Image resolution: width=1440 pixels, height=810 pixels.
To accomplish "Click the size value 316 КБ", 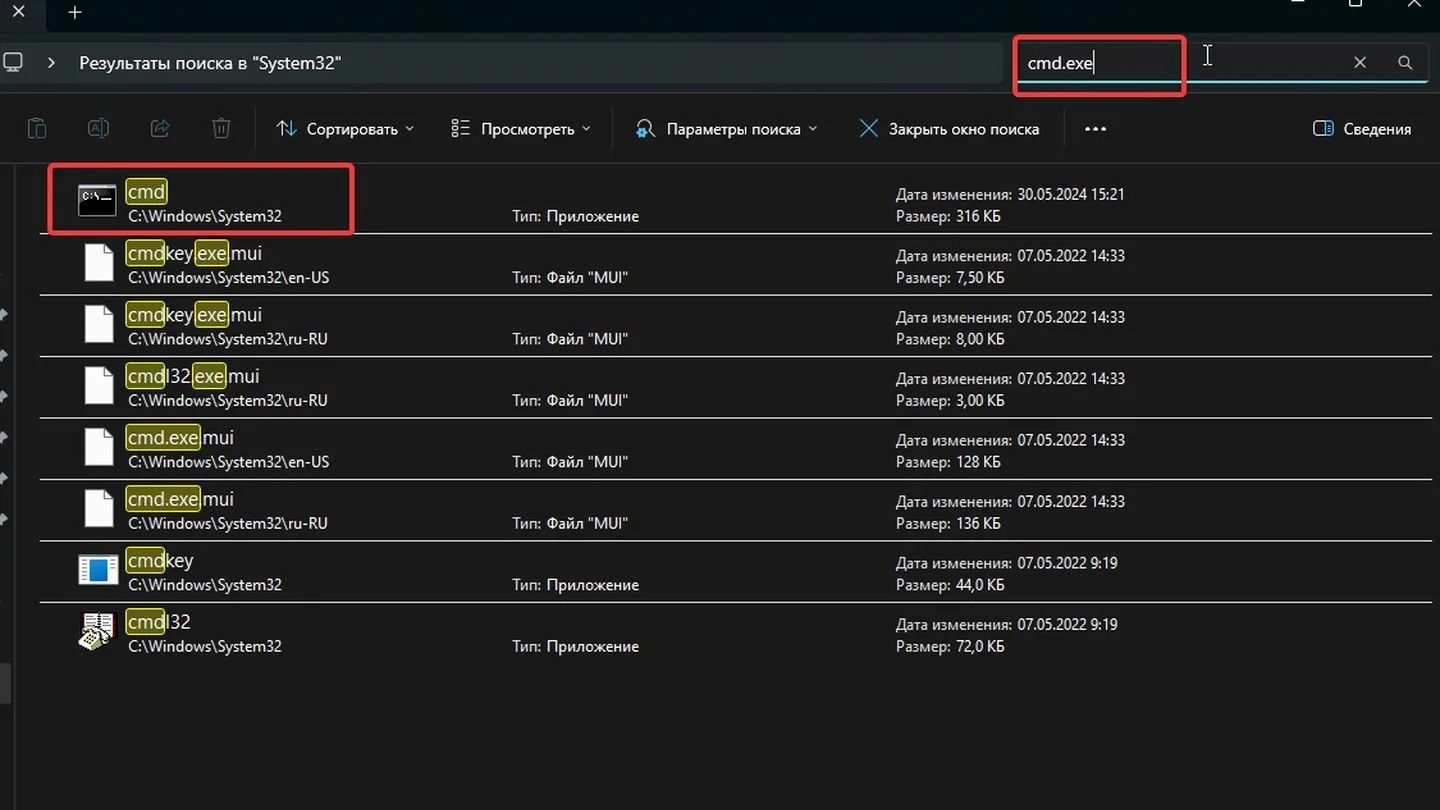I will coord(978,216).
